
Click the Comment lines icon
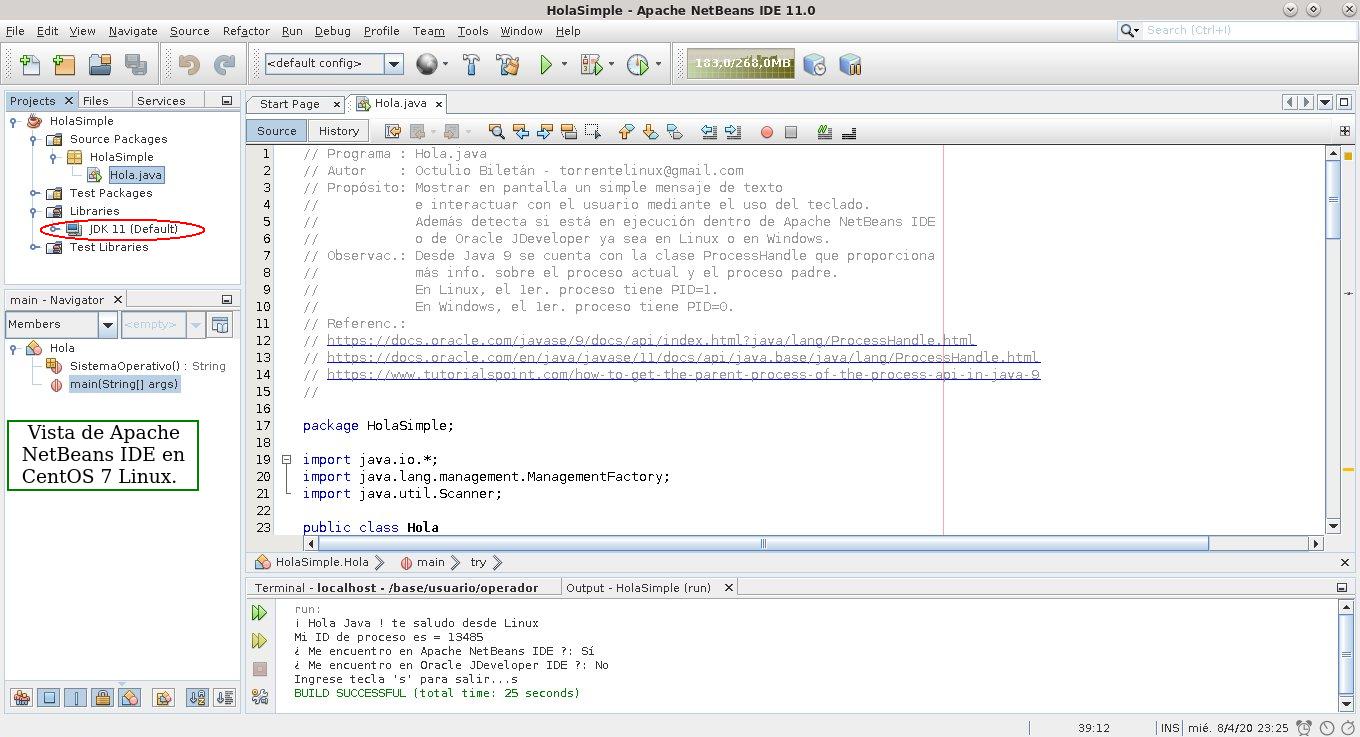[825, 131]
